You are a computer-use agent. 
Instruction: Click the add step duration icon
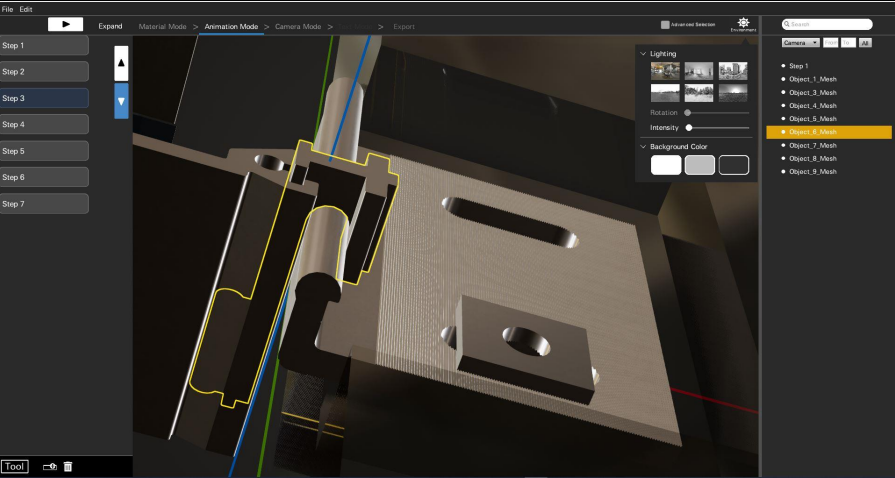click(50, 467)
